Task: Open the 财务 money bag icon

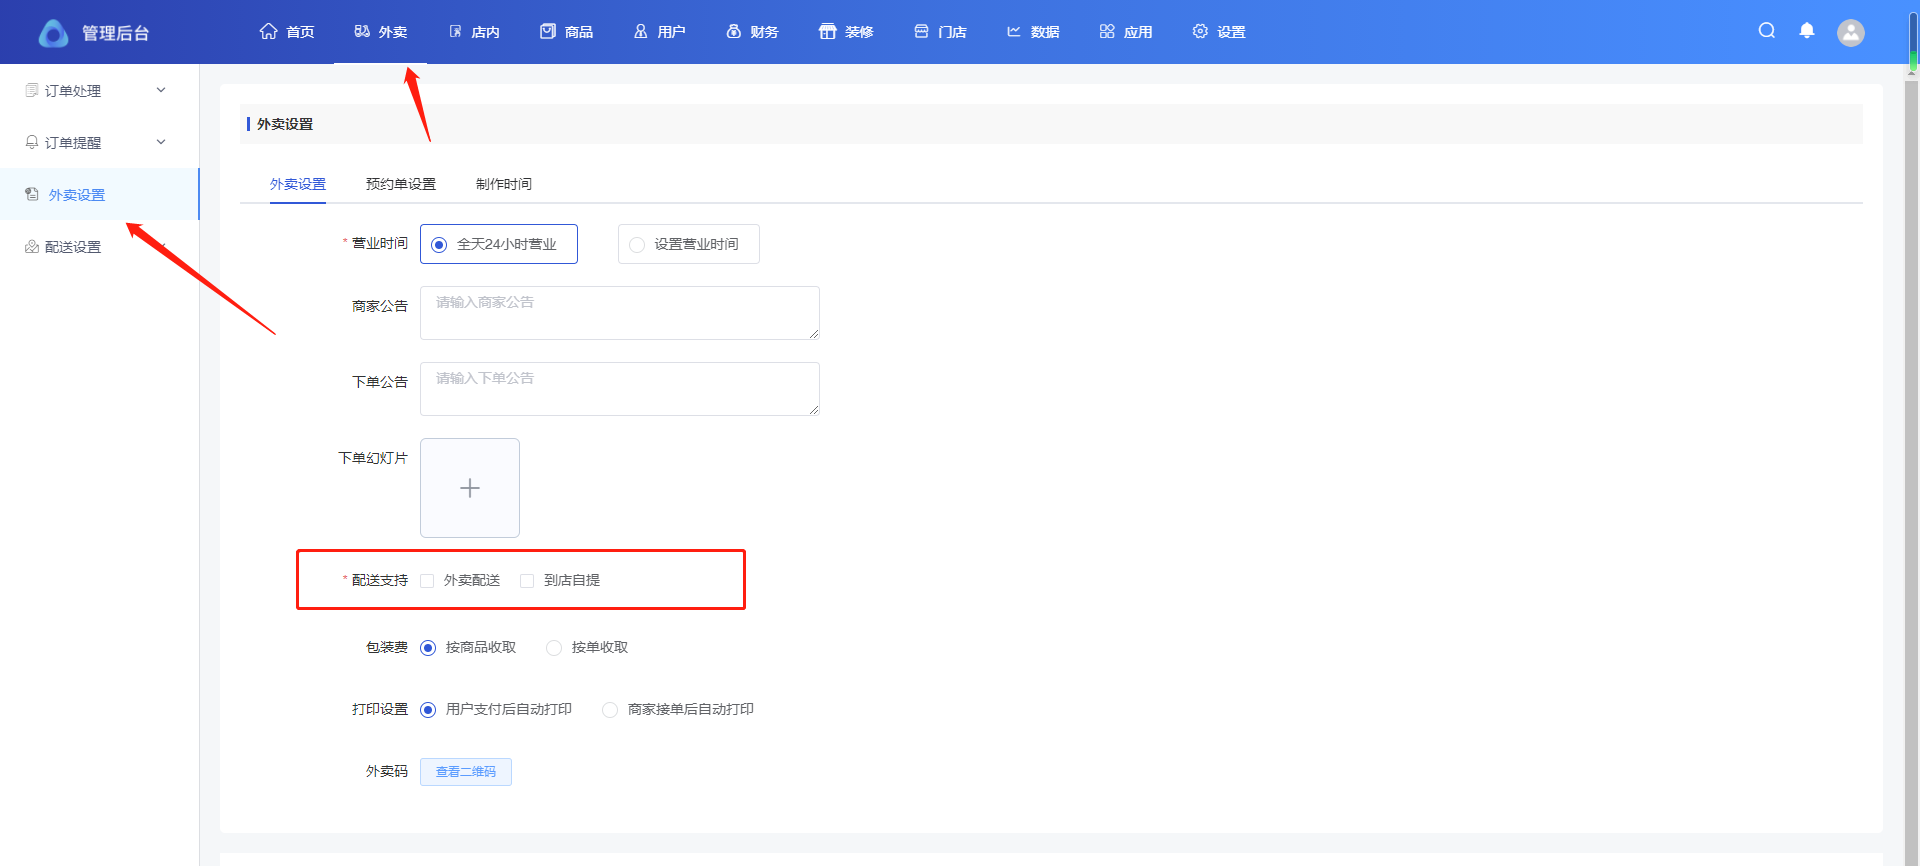Action: [x=734, y=32]
